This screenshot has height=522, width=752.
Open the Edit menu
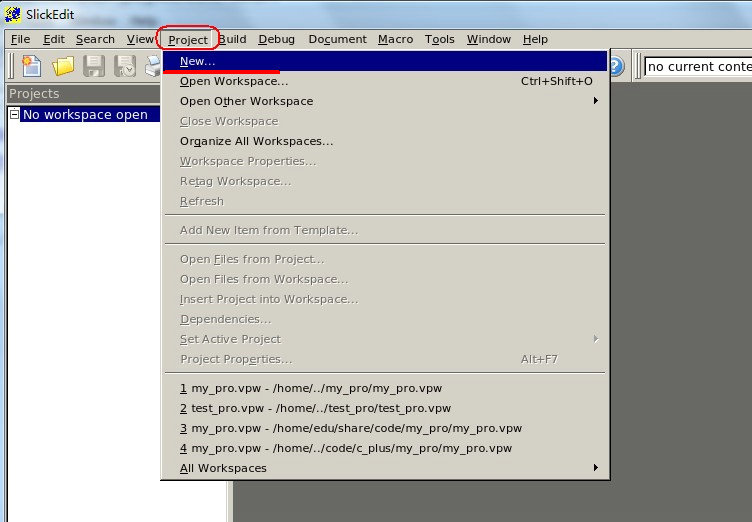54,39
